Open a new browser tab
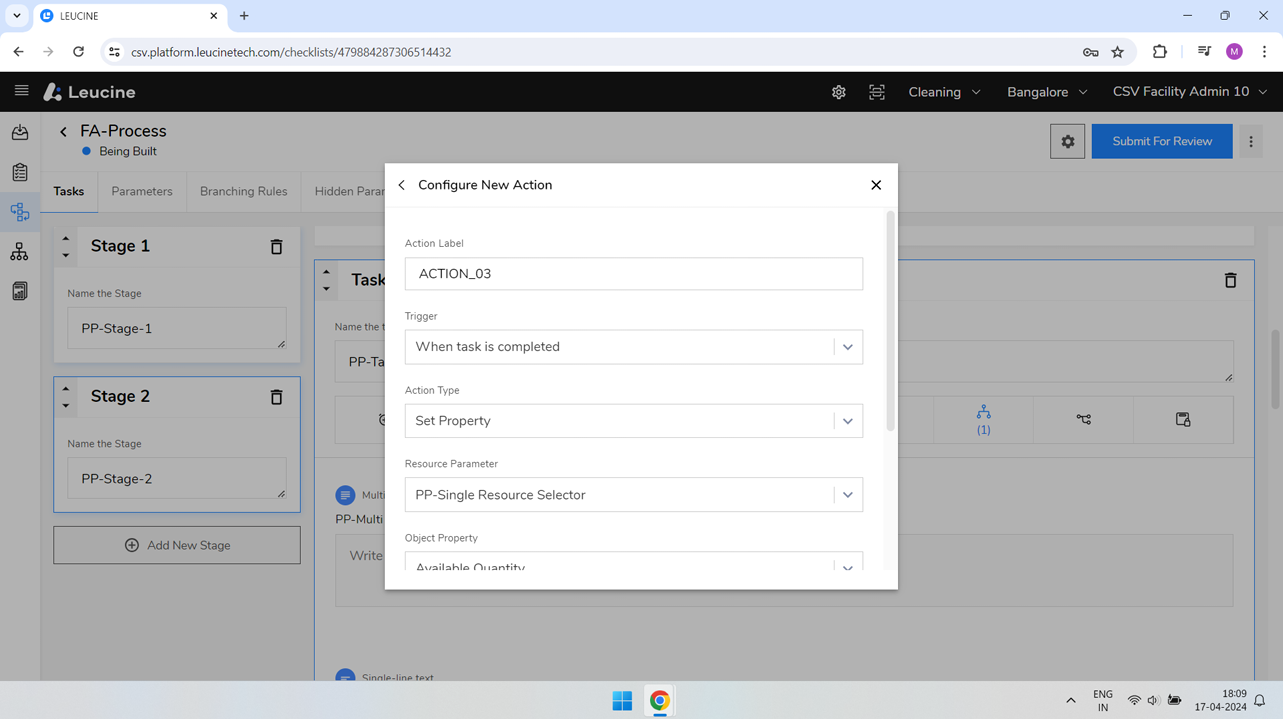Image resolution: width=1285 pixels, height=719 pixels. tap(244, 16)
